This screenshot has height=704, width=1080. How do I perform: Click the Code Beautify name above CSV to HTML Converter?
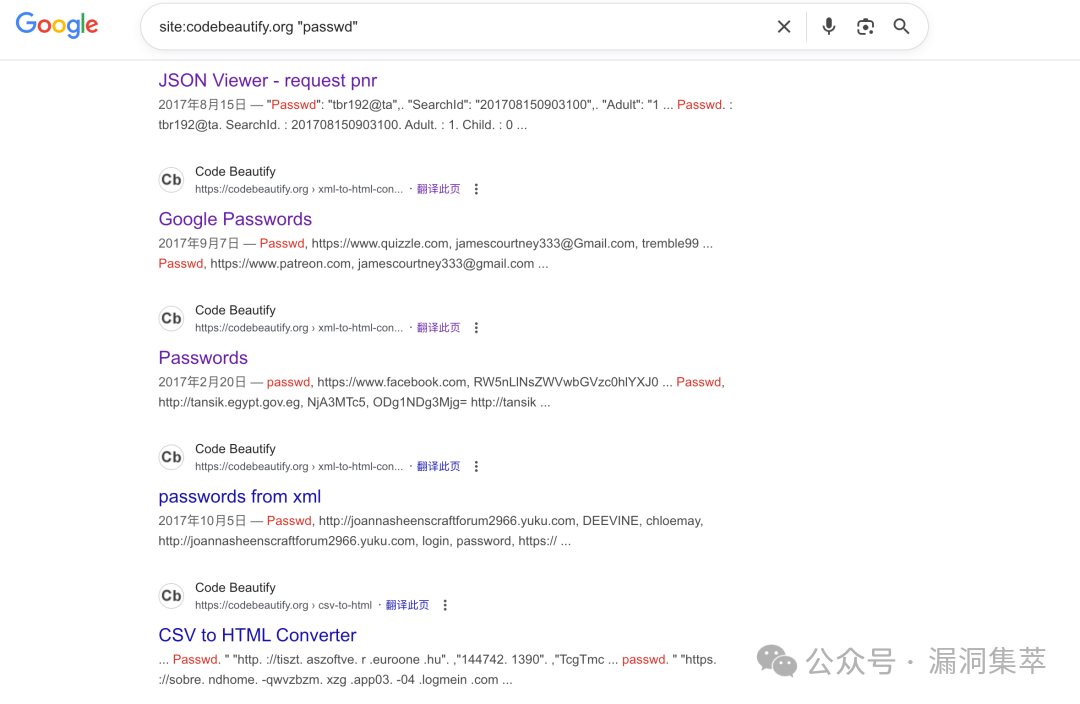[x=235, y=588]
